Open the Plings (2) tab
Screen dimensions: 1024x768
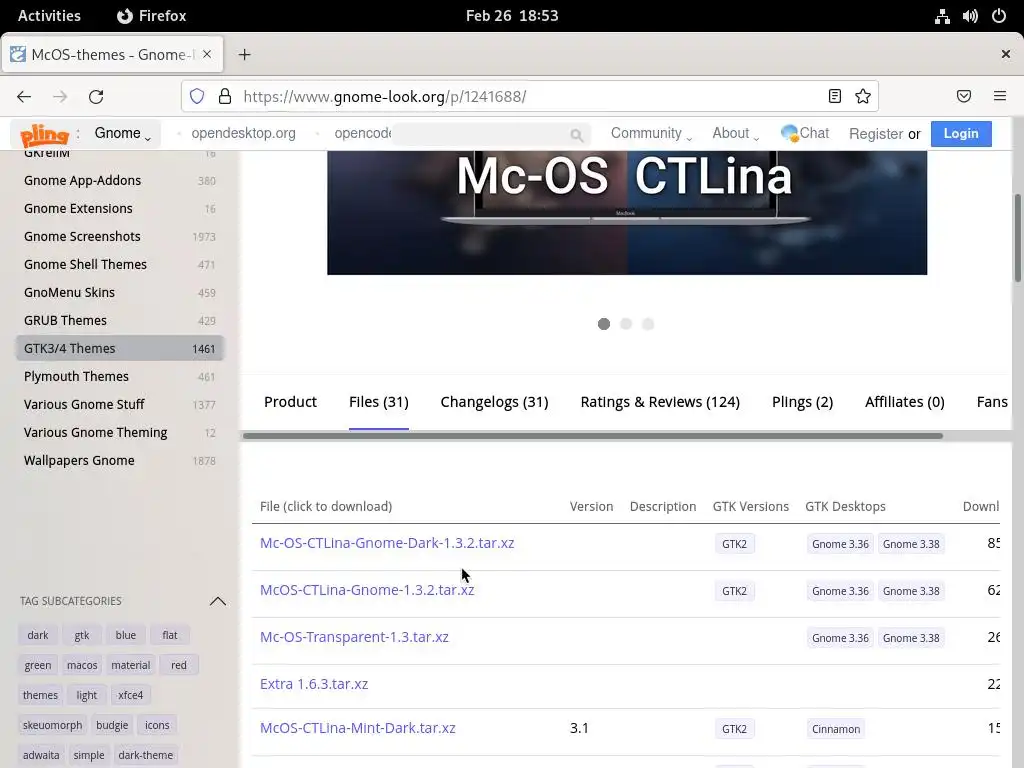tap(802, 402)
